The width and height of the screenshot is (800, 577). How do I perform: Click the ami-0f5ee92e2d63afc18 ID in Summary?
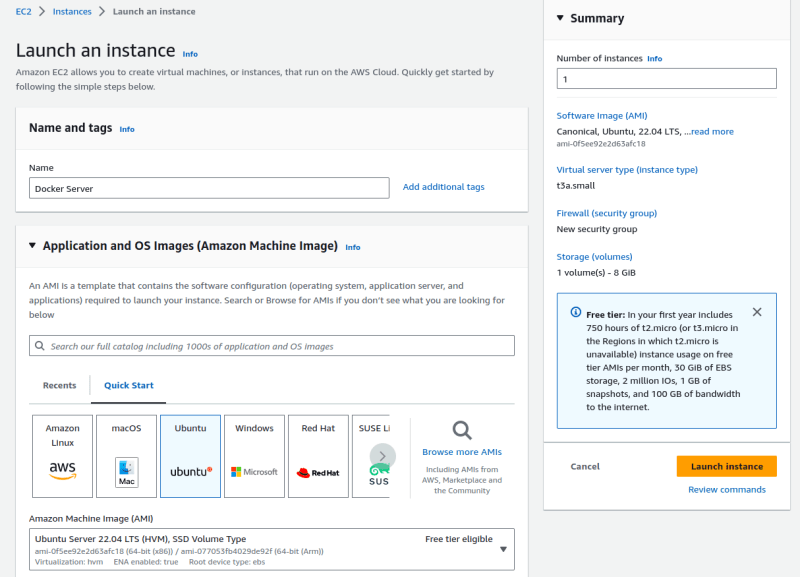(x=601, y=144)
